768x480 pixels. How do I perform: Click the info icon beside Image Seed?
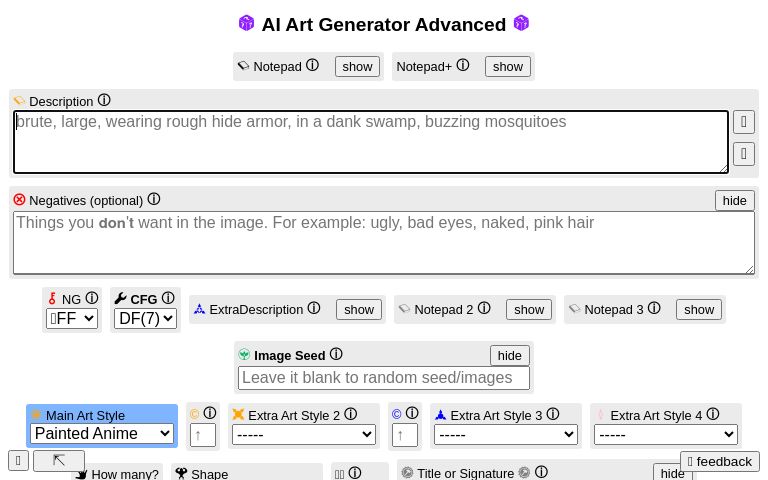click(336, 355)
